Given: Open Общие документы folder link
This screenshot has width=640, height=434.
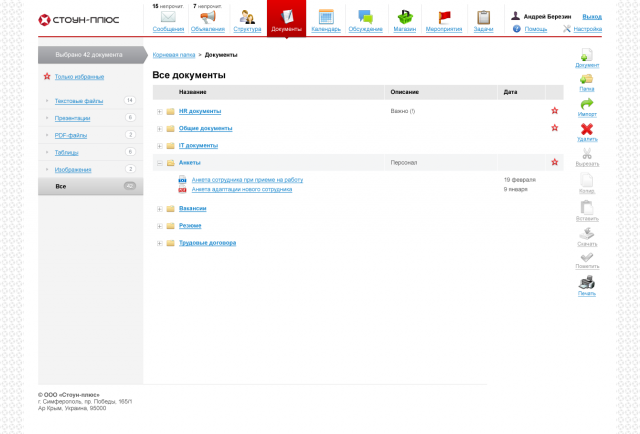Looking at the screenshot, I should (x=206, y=128).
